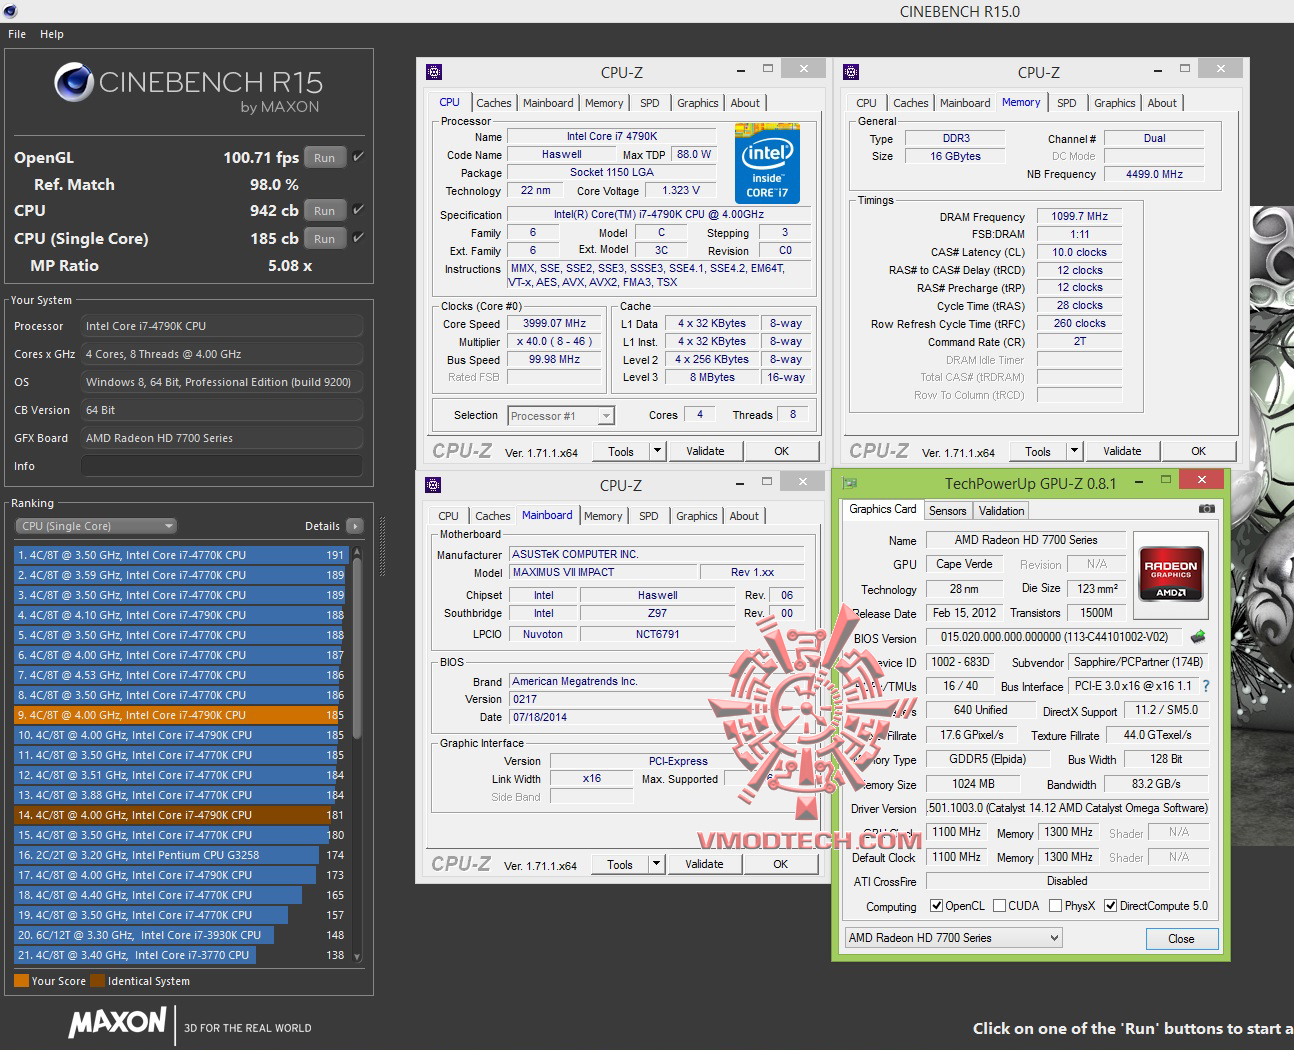
Task: Toggle the CUDA checkbox in GPU-Z
Action: (x=999, y=906)
